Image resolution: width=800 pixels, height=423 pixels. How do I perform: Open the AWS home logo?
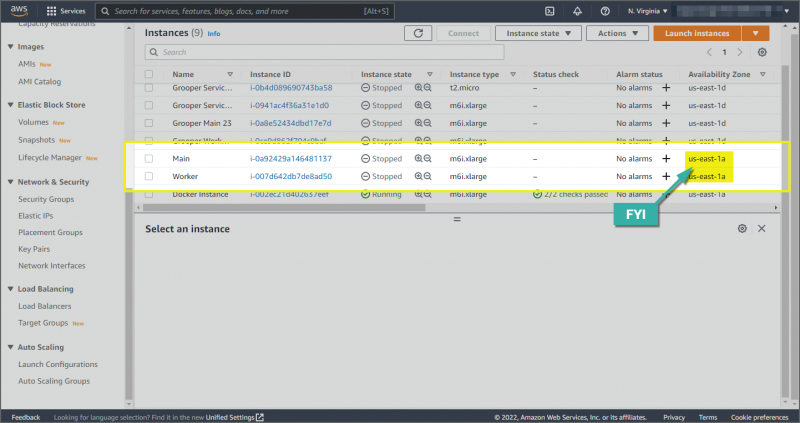(x=19, y=11)
